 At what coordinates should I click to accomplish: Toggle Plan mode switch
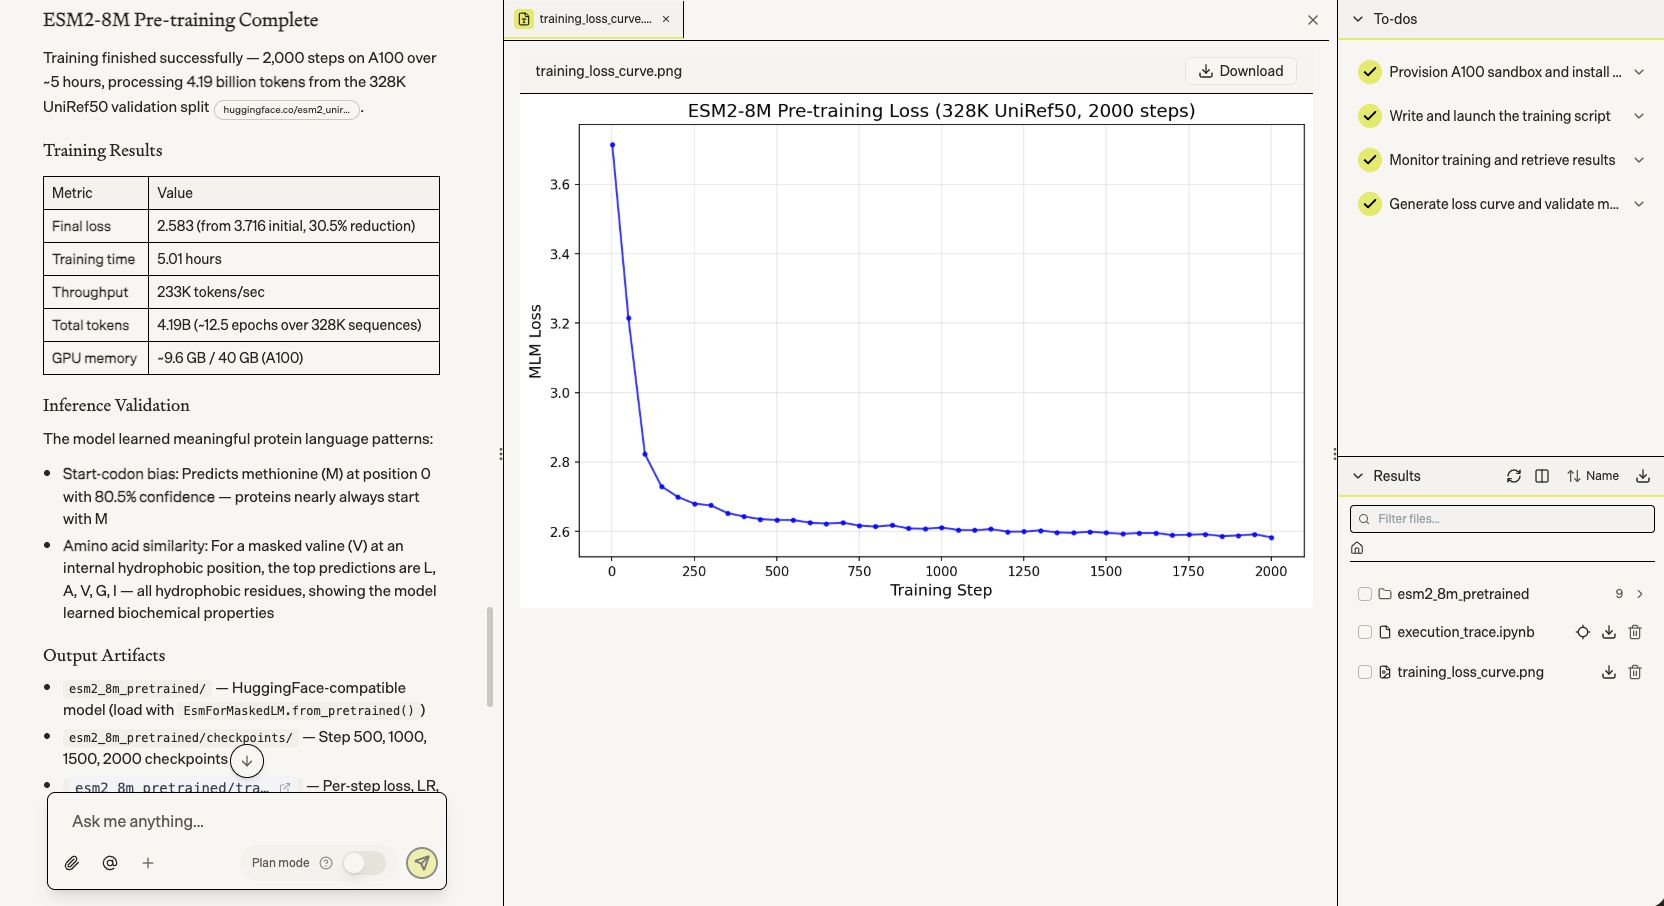(x=364, y=863)
